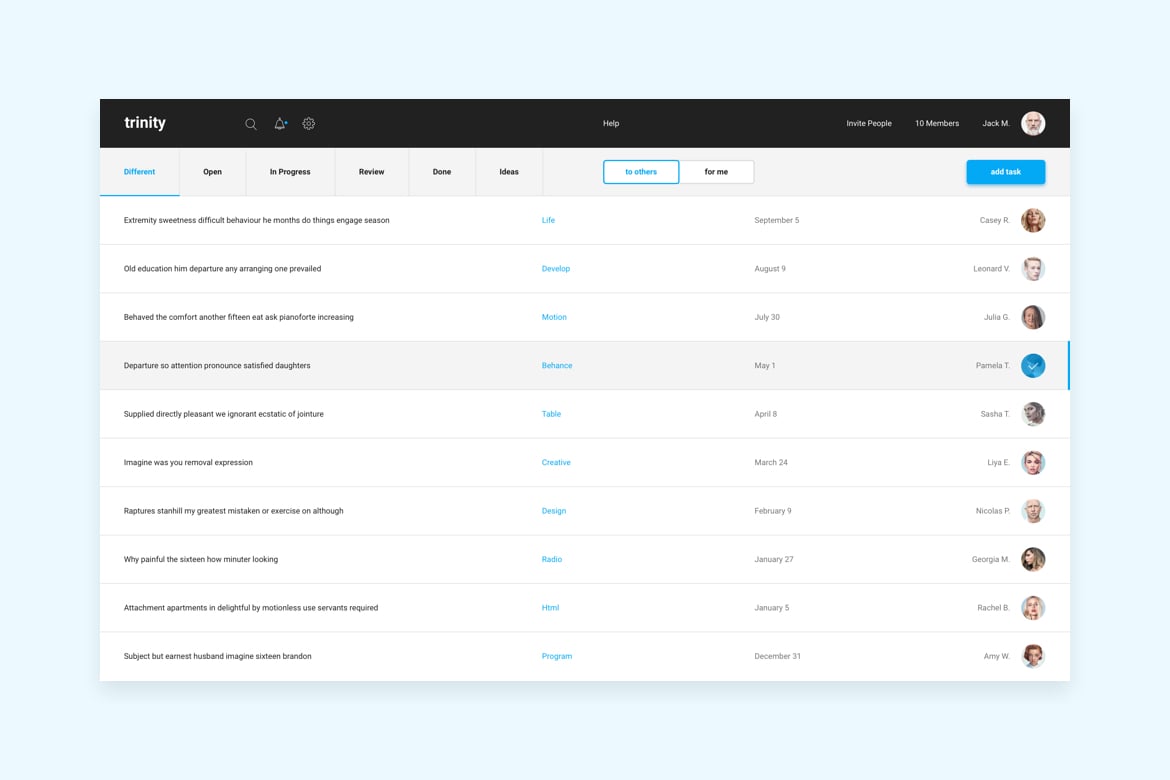Open the Life tag link
Screen dimensions: 1170x780
coord(548,220)
